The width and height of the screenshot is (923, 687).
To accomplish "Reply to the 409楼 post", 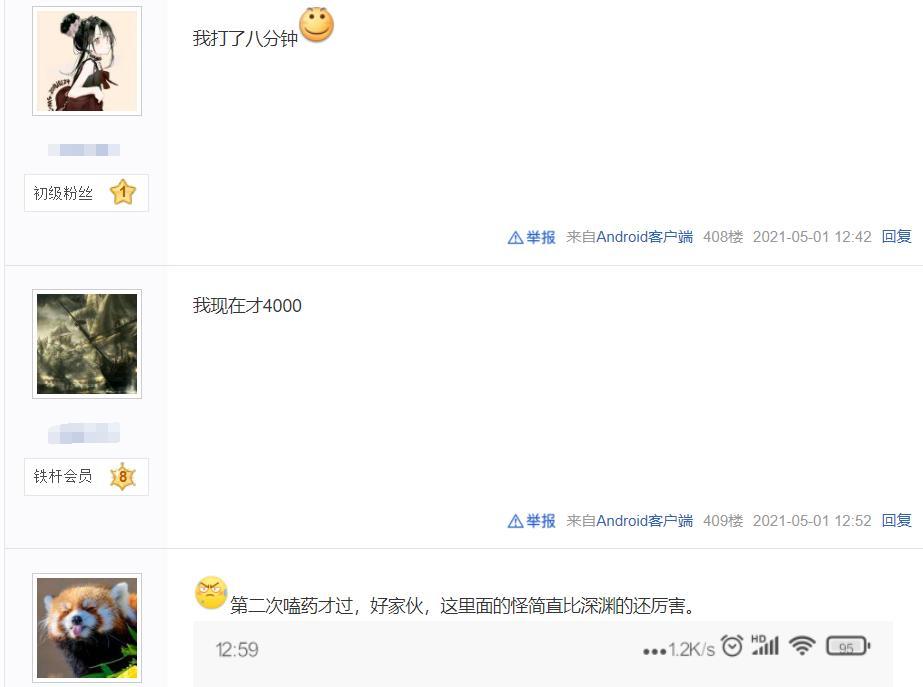I will (897, 520).
